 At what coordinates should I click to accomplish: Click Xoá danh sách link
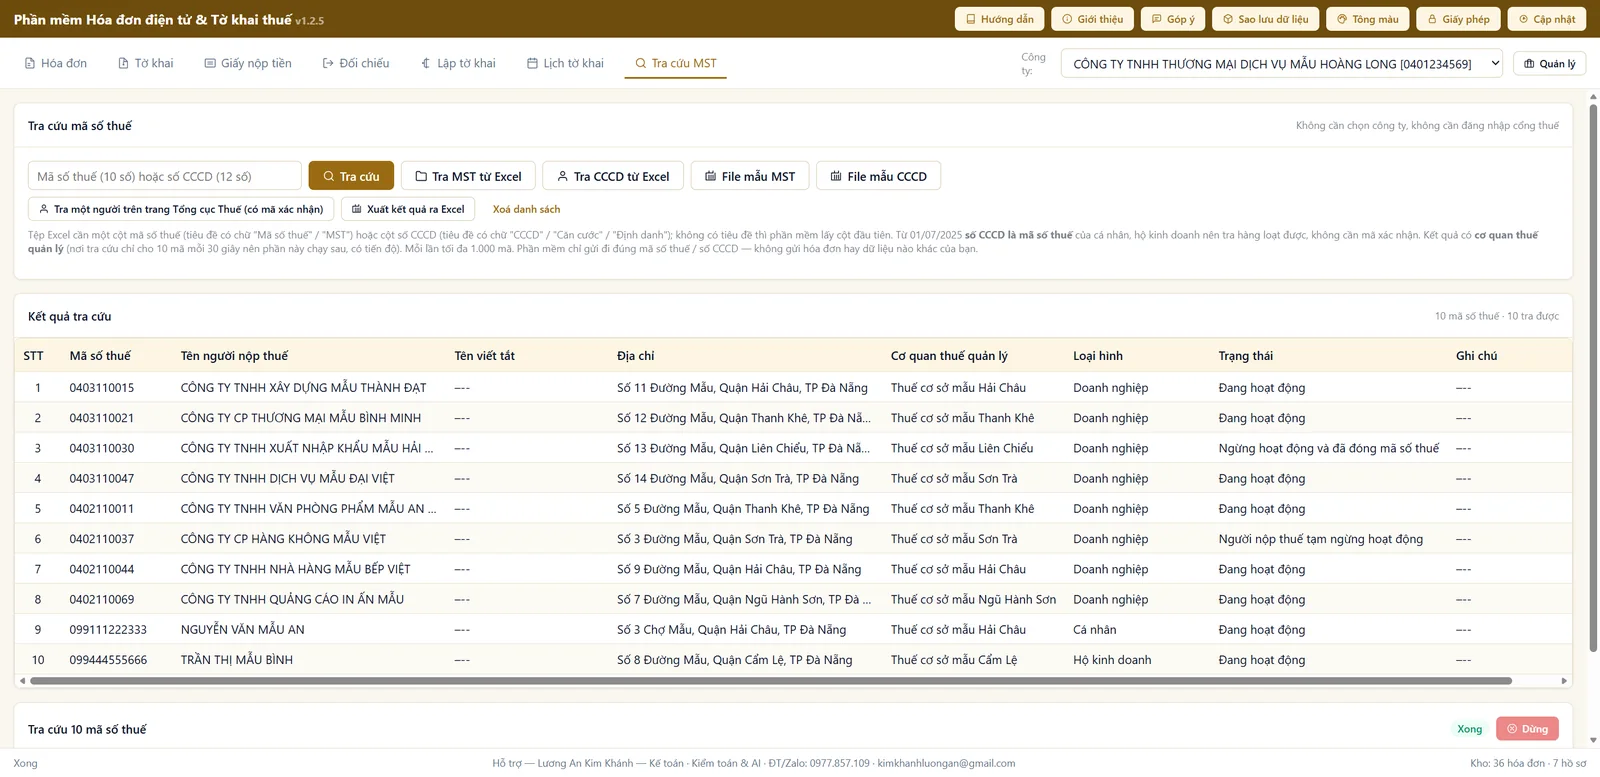526,209
